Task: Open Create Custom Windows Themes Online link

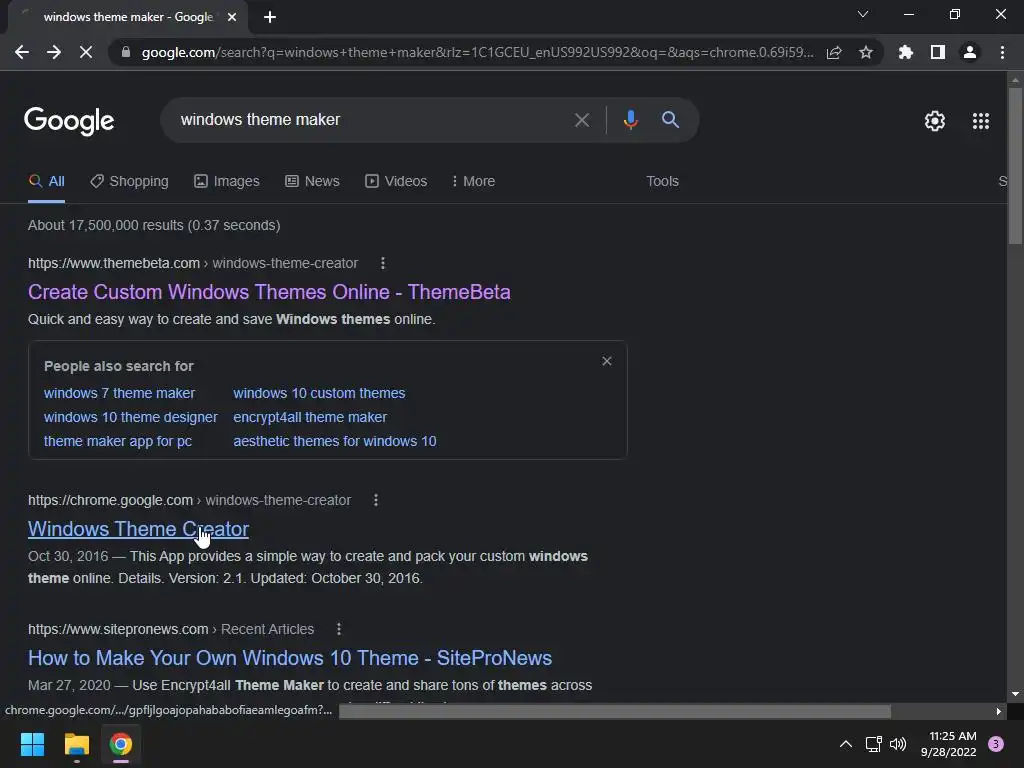Action: 269,292
